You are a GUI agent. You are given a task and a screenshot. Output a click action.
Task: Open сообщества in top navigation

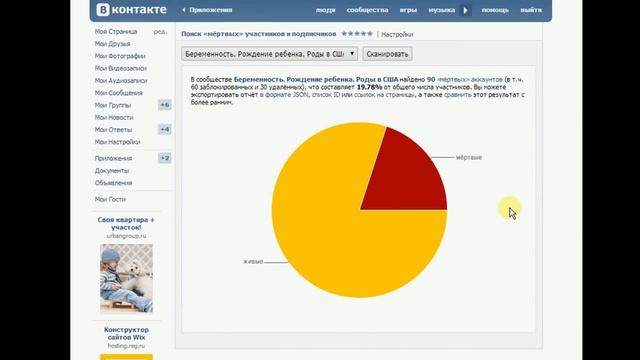coord(367,10)
